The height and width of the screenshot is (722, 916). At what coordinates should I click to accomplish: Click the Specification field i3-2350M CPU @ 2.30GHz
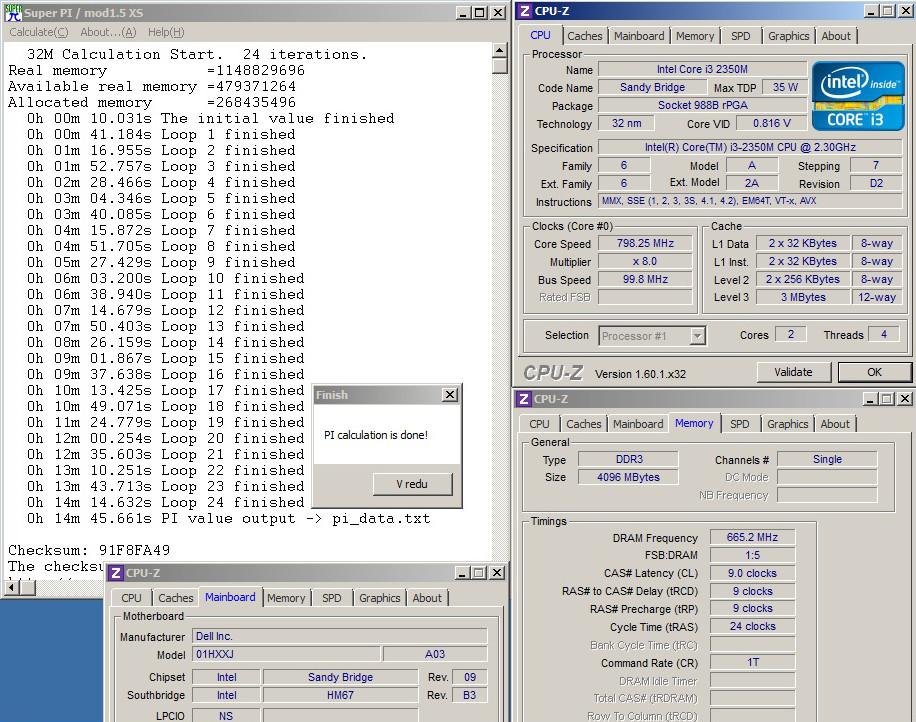click(x=750, y=148)
